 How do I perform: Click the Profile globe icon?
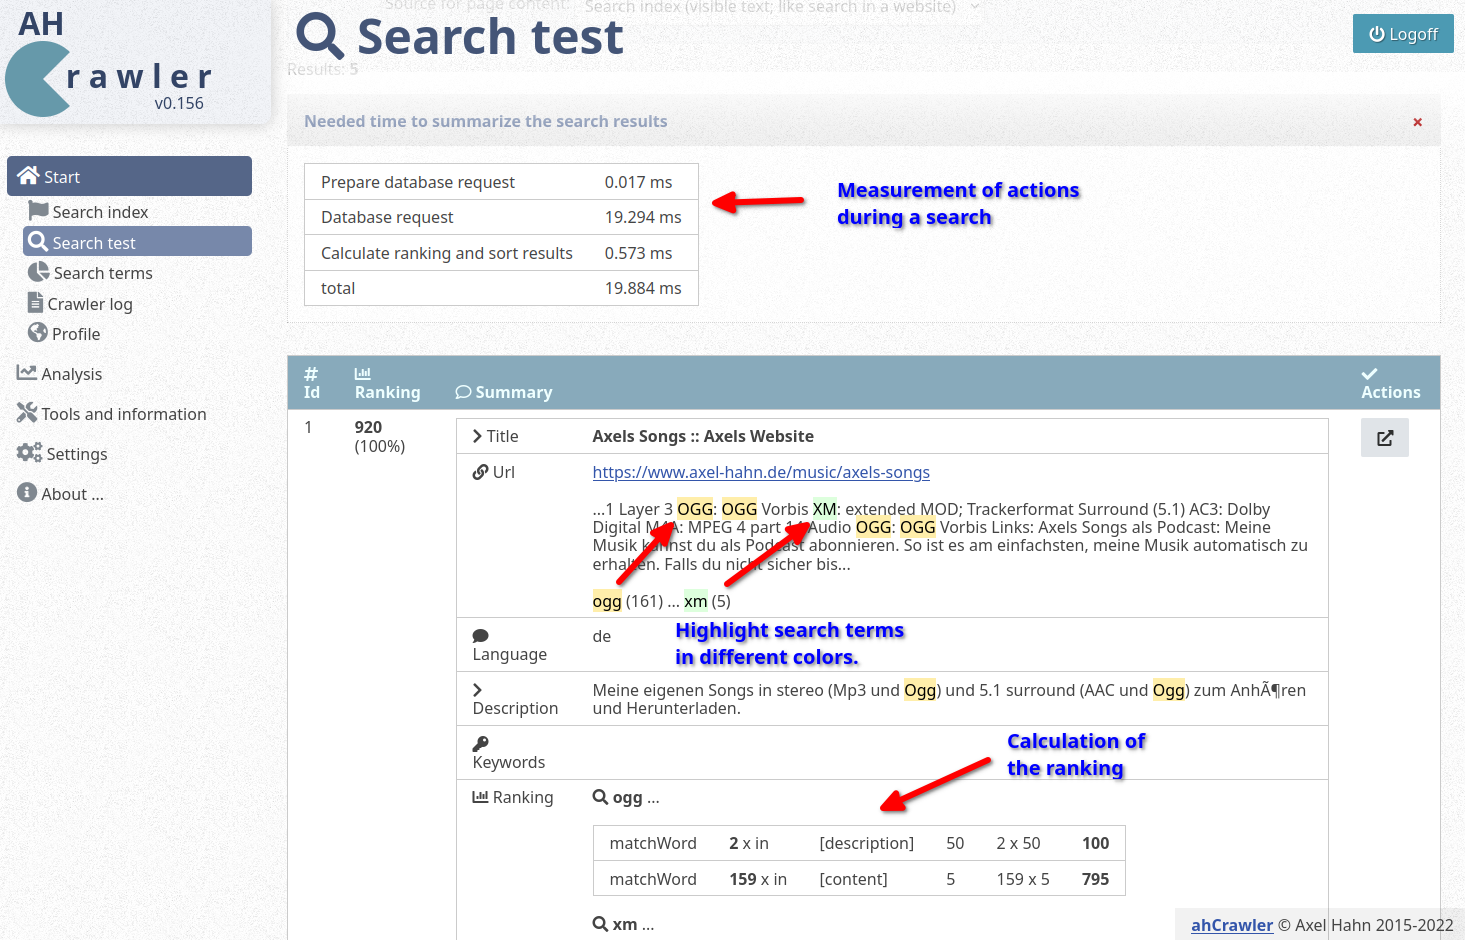(x=38, y=333)
